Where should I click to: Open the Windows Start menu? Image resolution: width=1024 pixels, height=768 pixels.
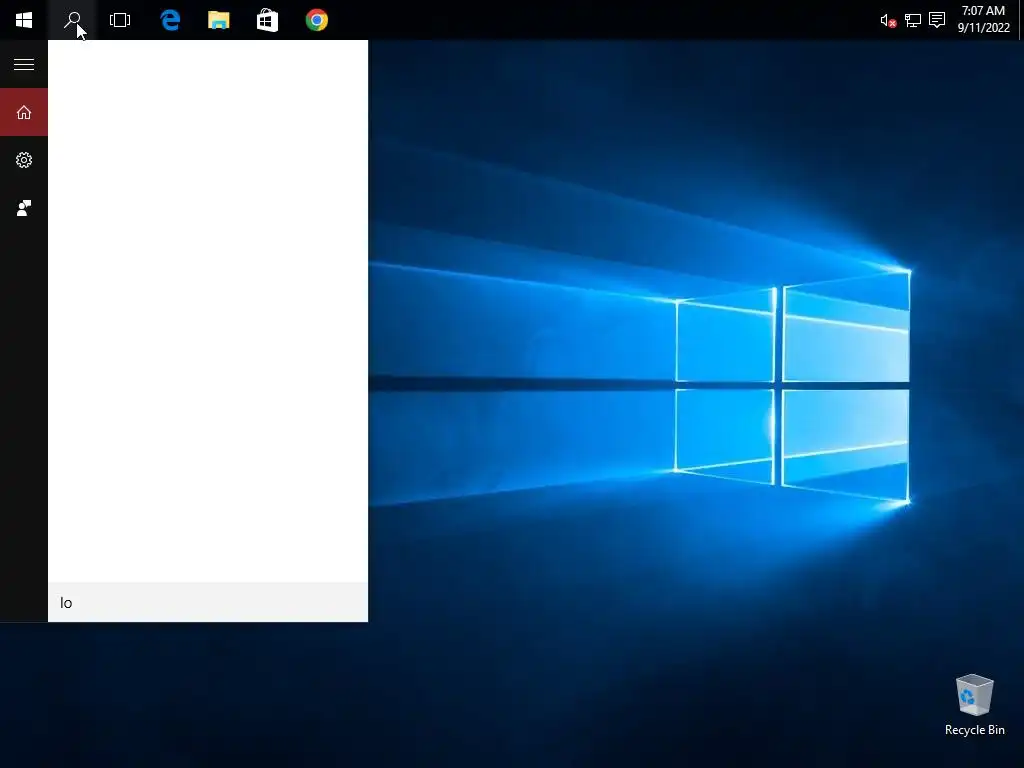(24, 20)
